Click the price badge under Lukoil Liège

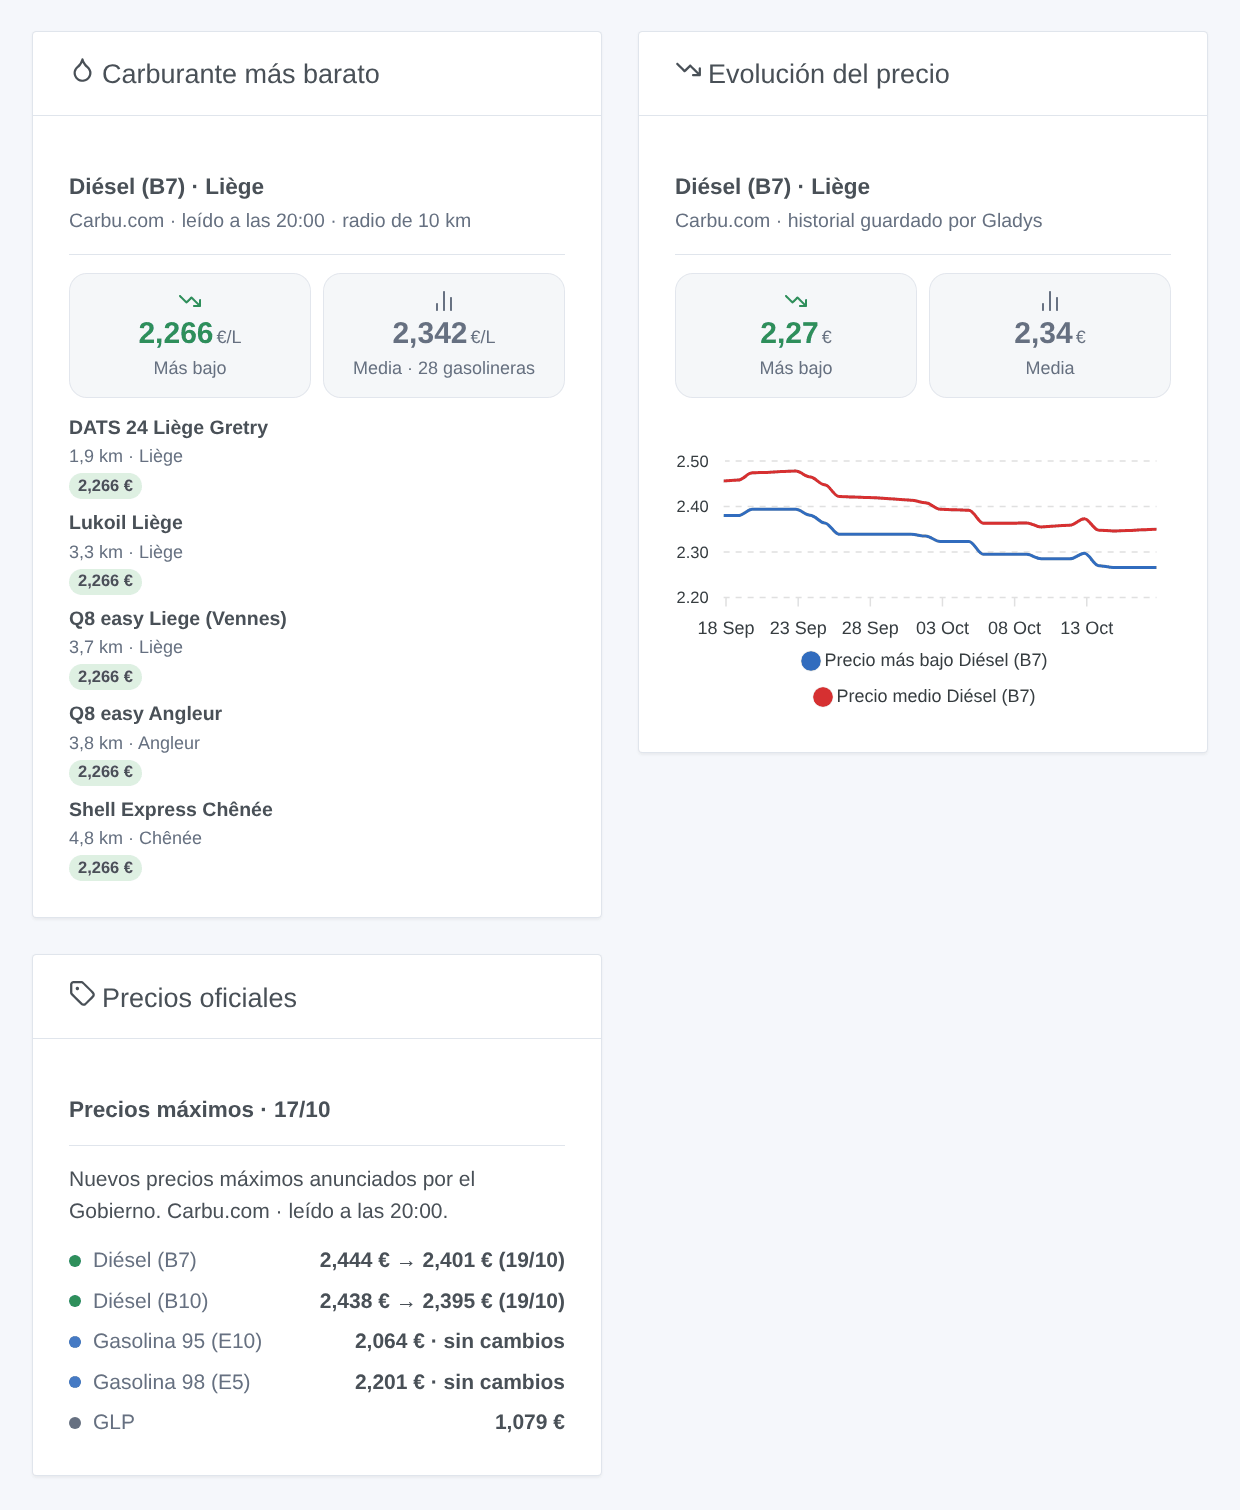[x=105, y=581]
